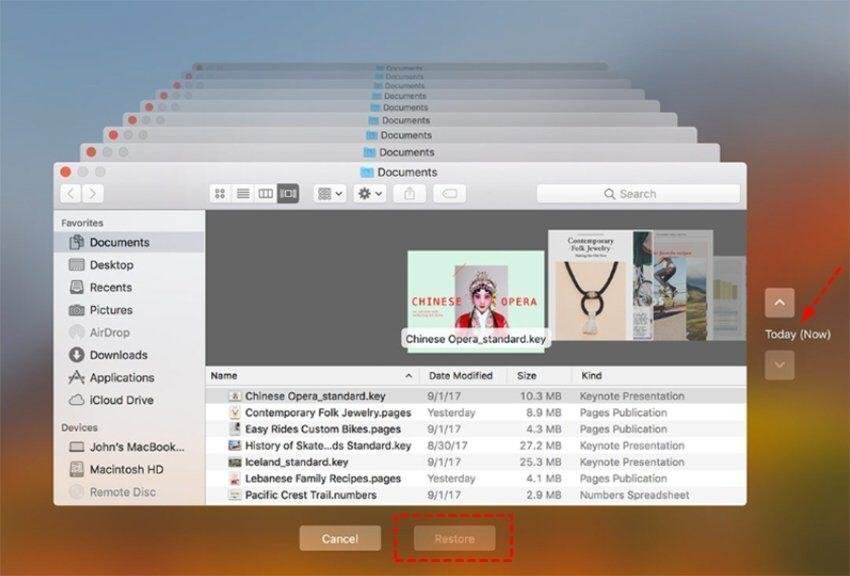Image resolution: width=850 pixels, height=576 pixels.
Task: Click the Pacific Crest Trail.numbers file icon
Action: (235, 495)
